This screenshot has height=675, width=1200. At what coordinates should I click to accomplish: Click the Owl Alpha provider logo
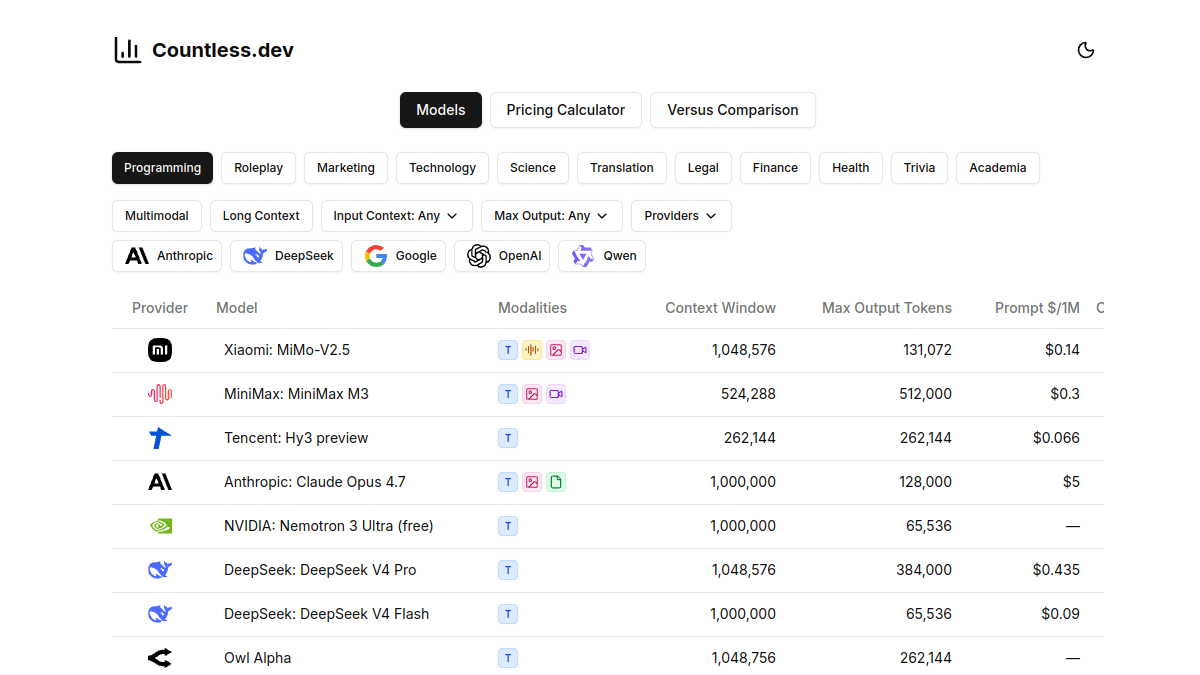pos(160,658)
